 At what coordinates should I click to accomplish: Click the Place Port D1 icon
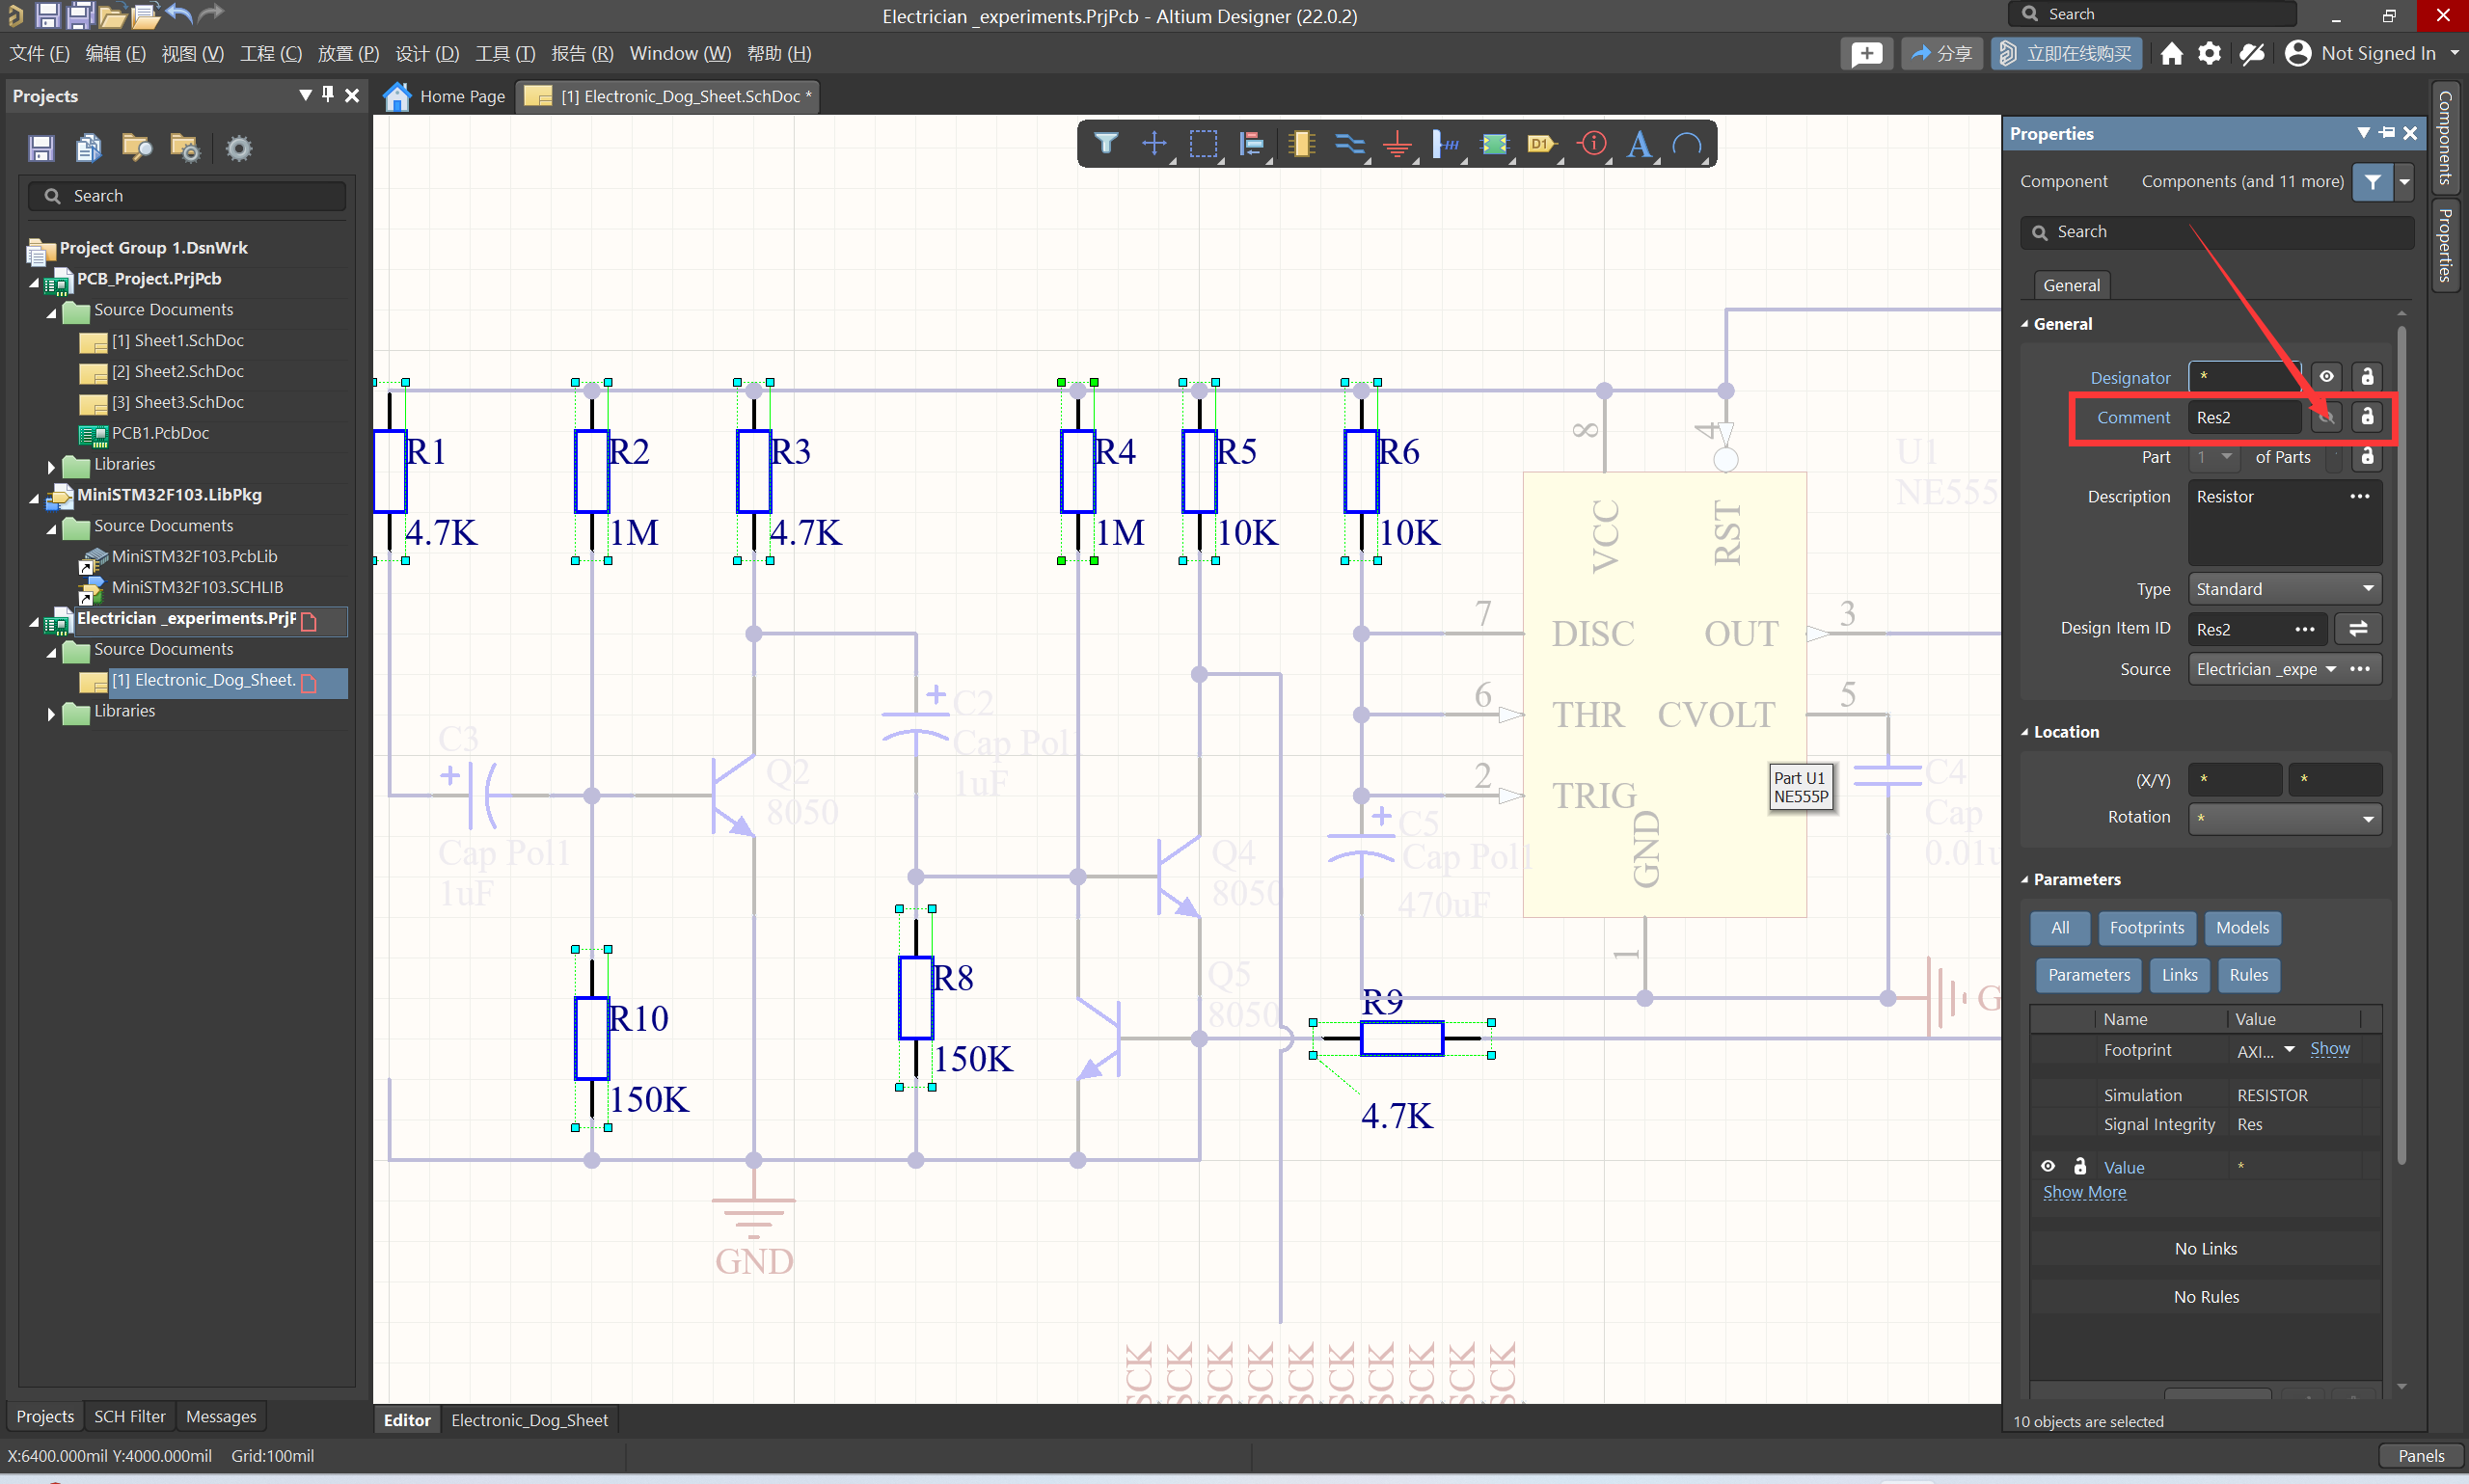coord(1541,144)
